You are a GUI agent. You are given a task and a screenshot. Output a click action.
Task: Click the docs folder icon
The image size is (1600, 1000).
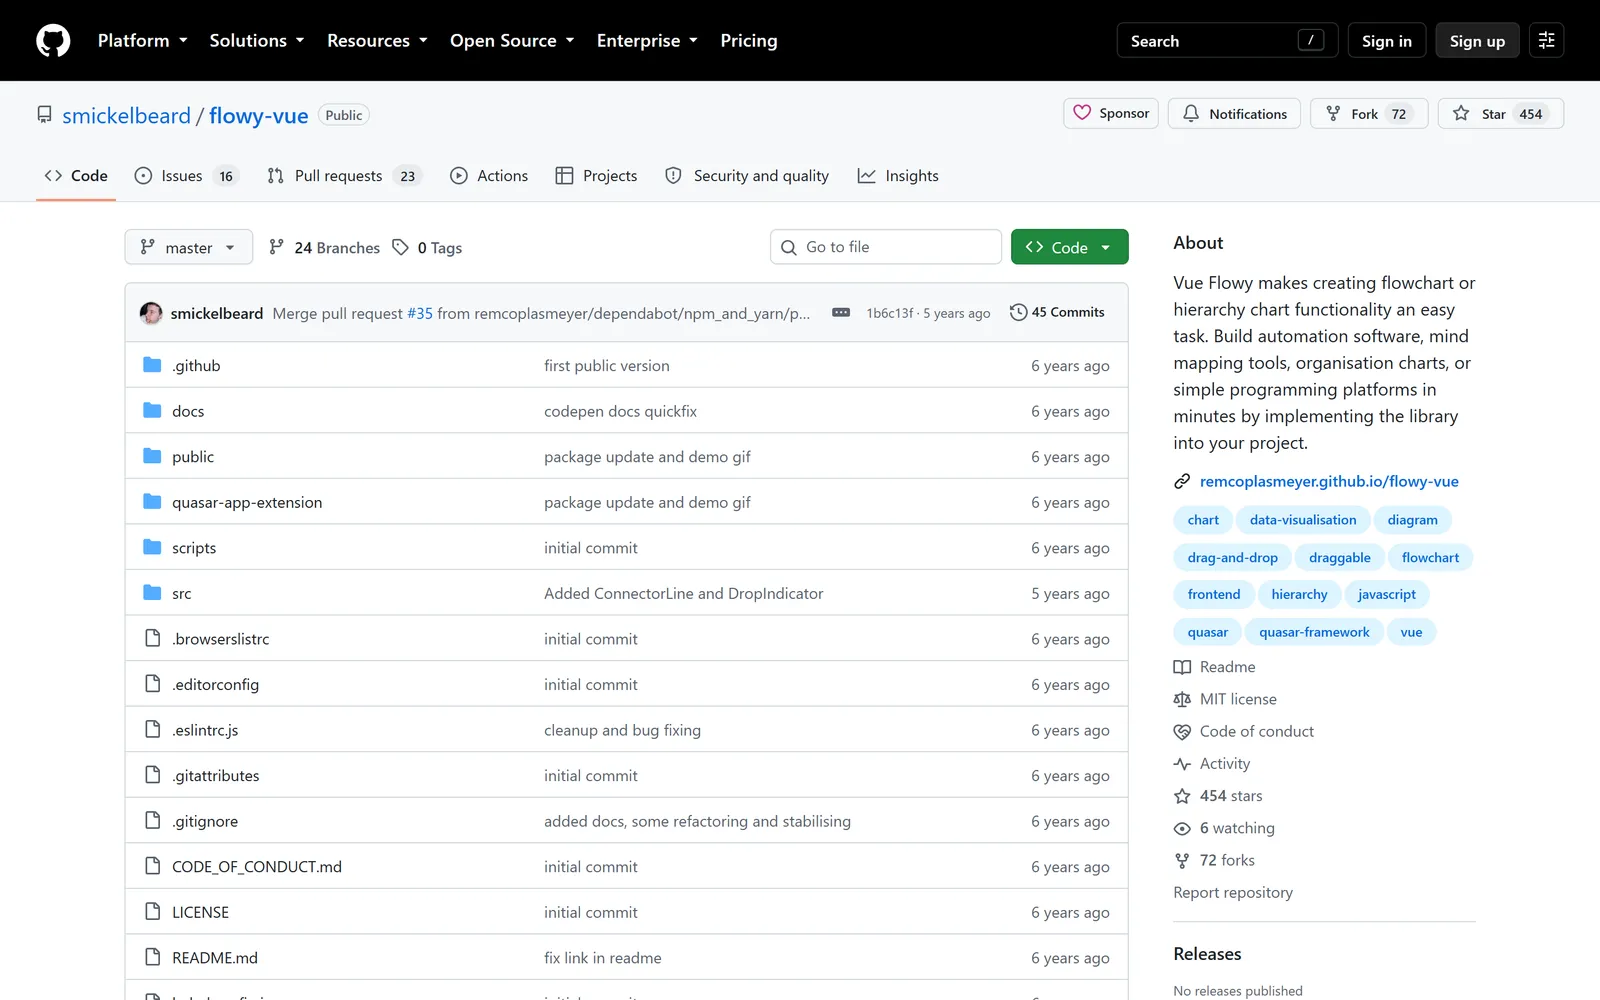pos(152,411)
